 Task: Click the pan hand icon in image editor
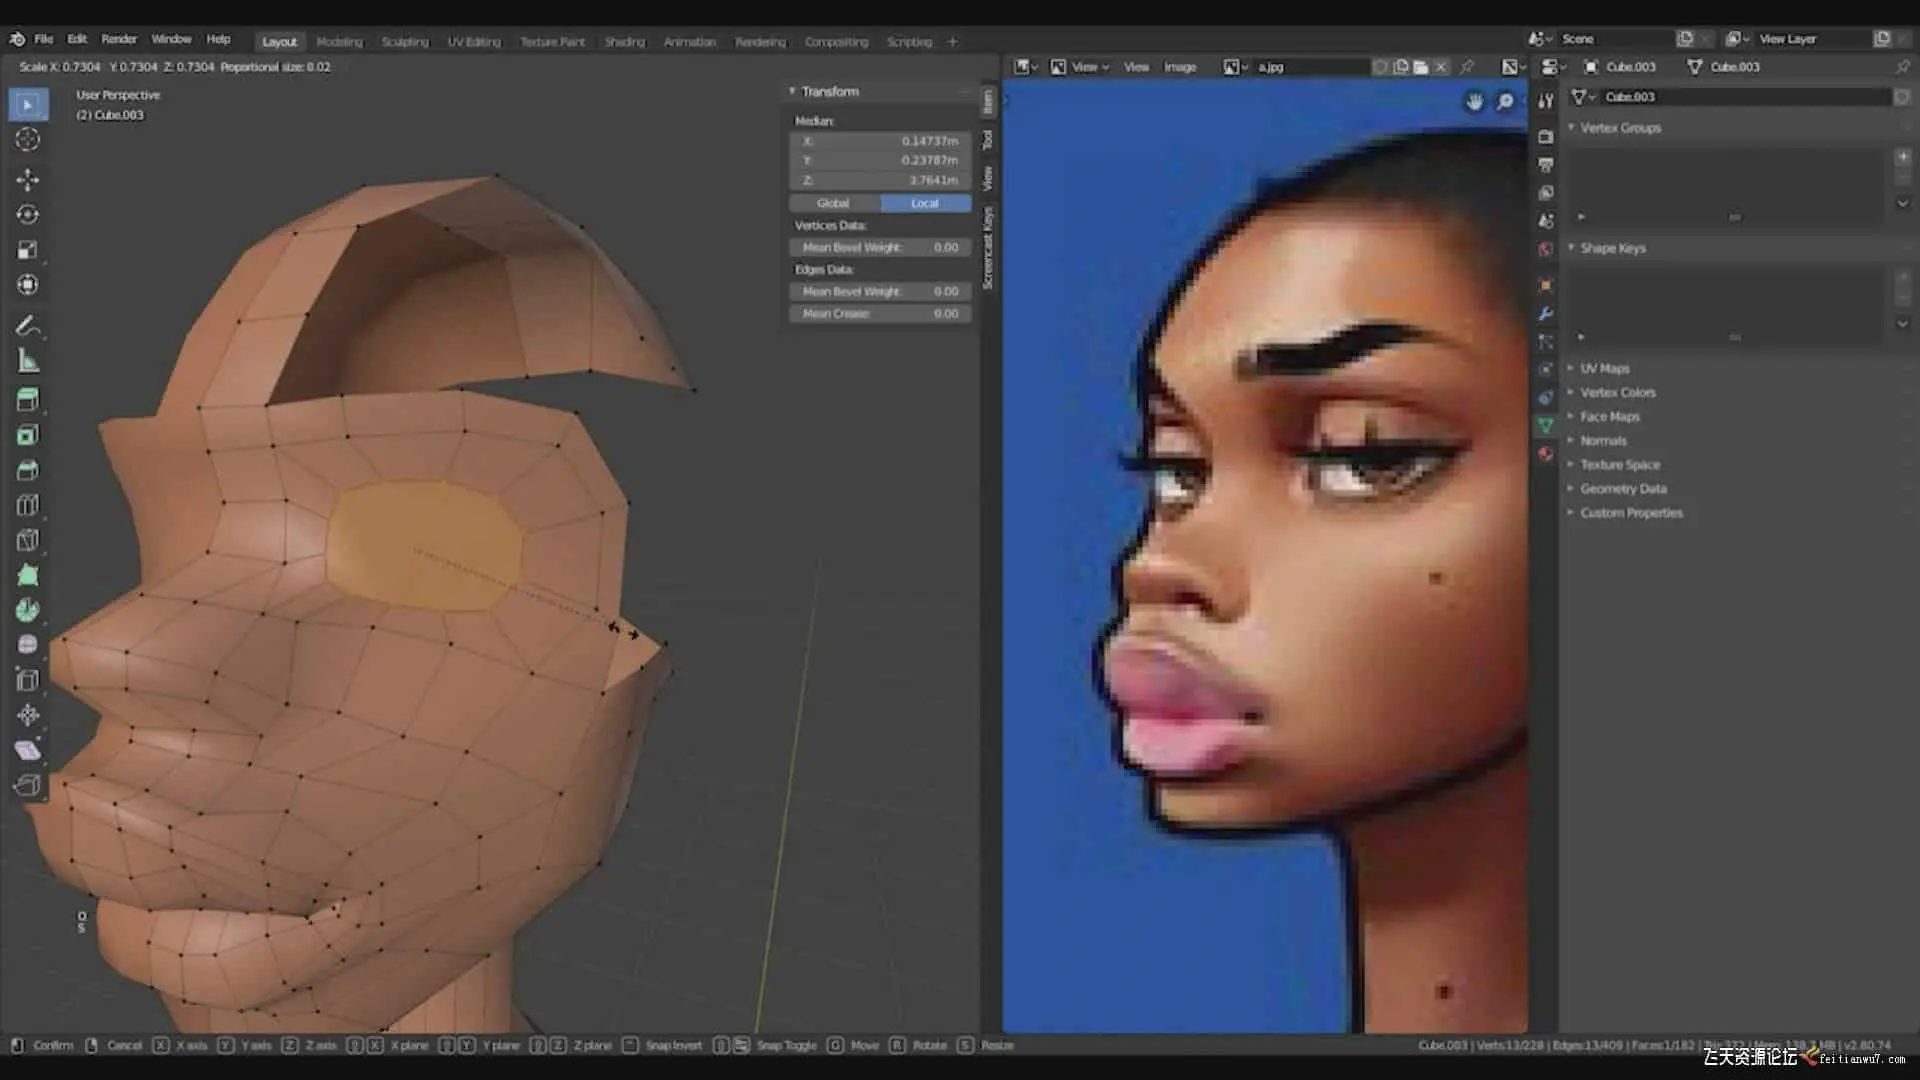pyautogui.click(x=1474, y=102)
